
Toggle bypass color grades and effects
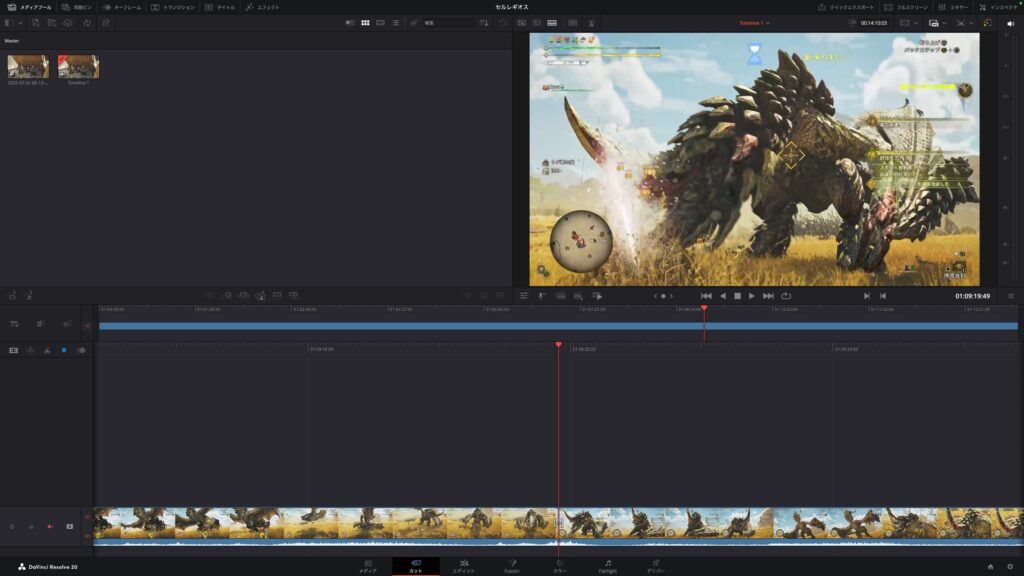tap(987, 23)
